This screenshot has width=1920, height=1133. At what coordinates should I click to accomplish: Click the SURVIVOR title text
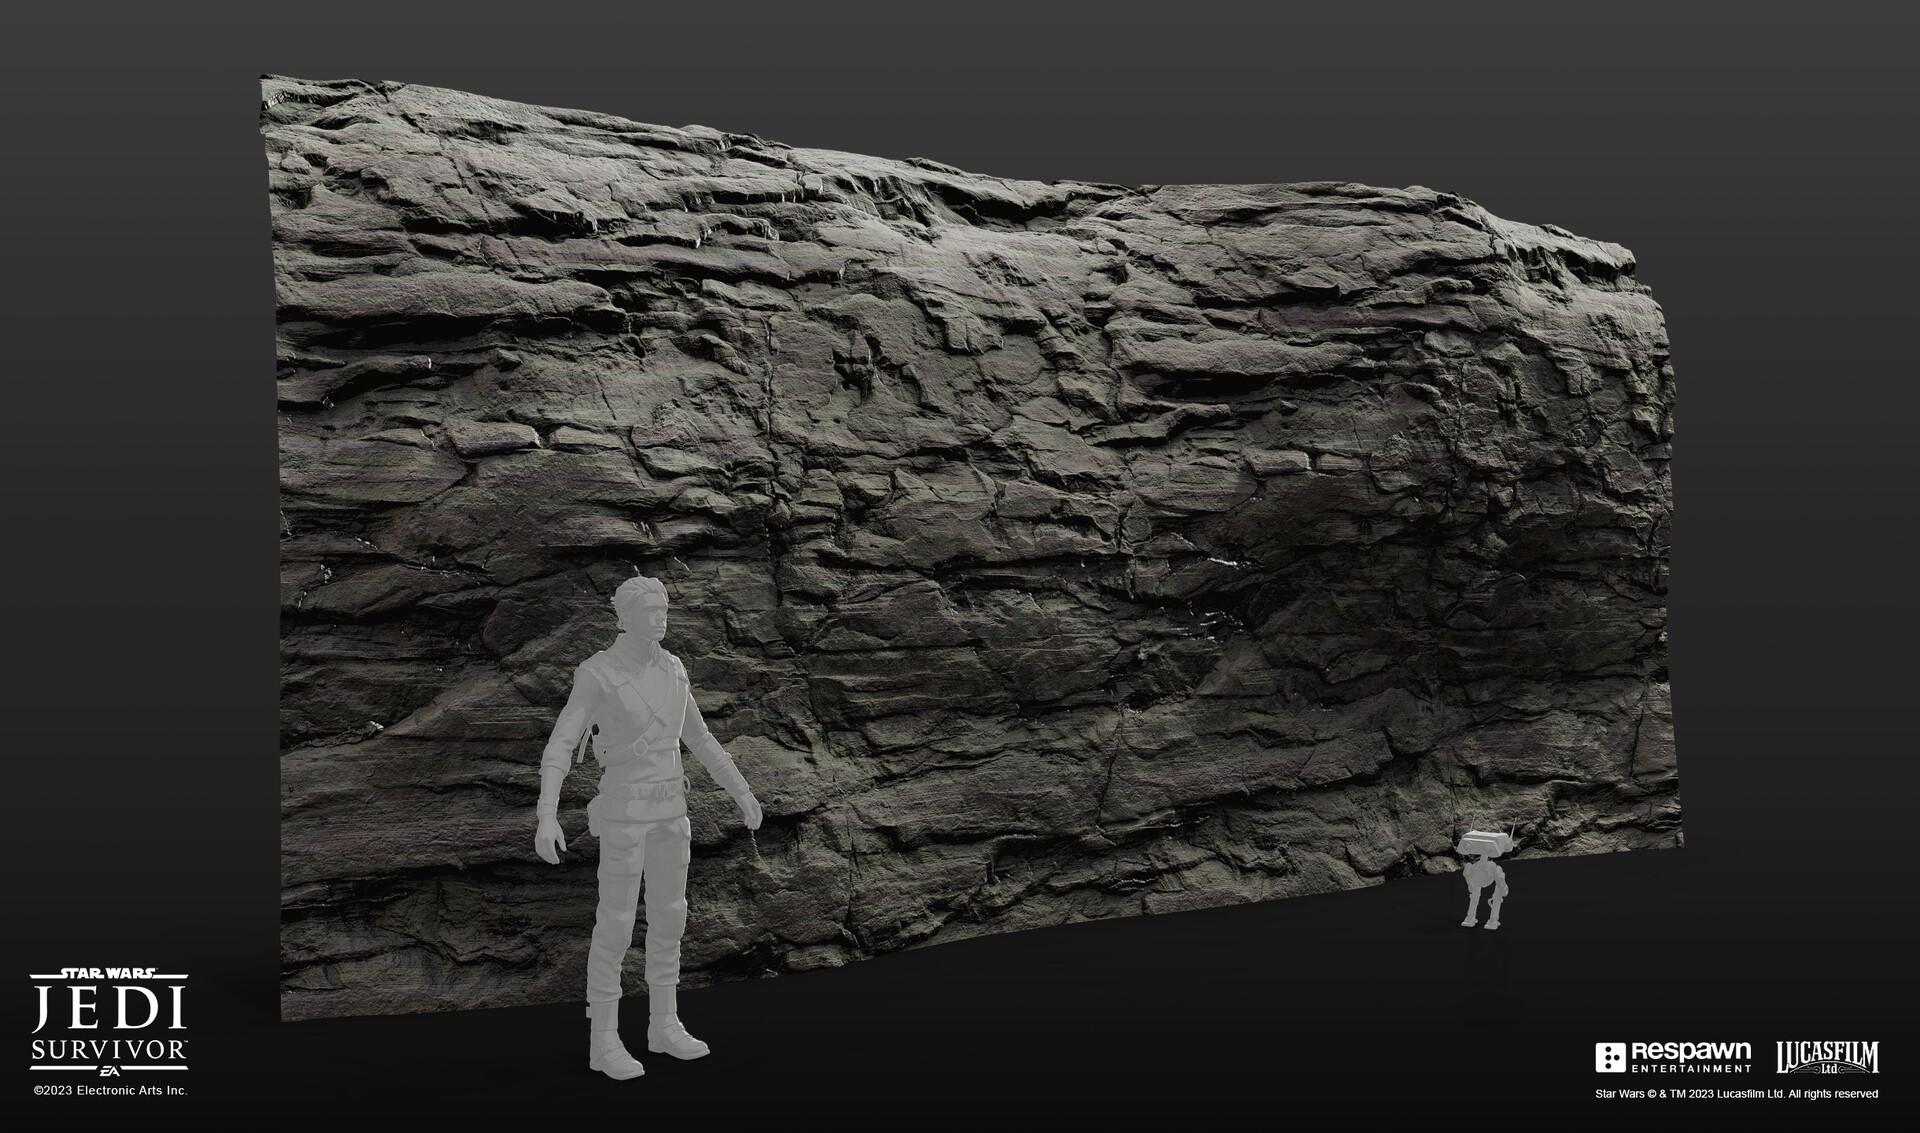coord(106,1047)
